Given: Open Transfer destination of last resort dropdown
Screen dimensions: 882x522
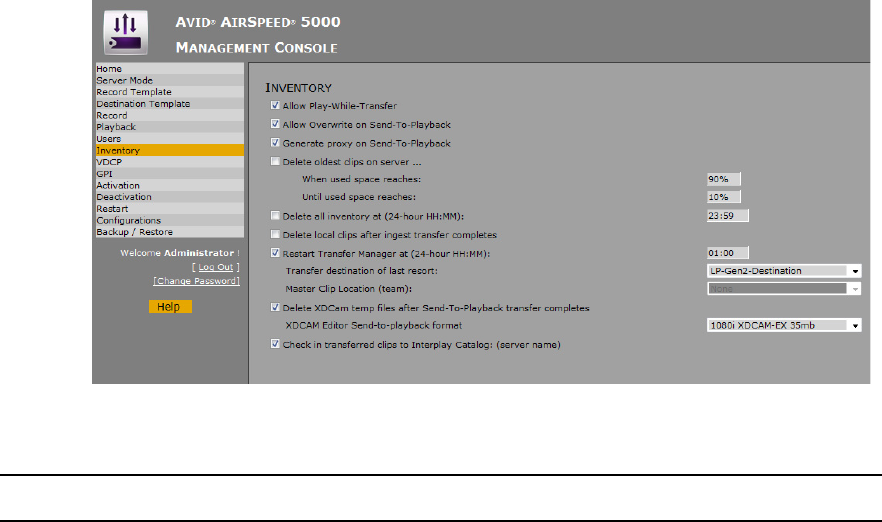Looking at the screenshot, I should [784, 271].
